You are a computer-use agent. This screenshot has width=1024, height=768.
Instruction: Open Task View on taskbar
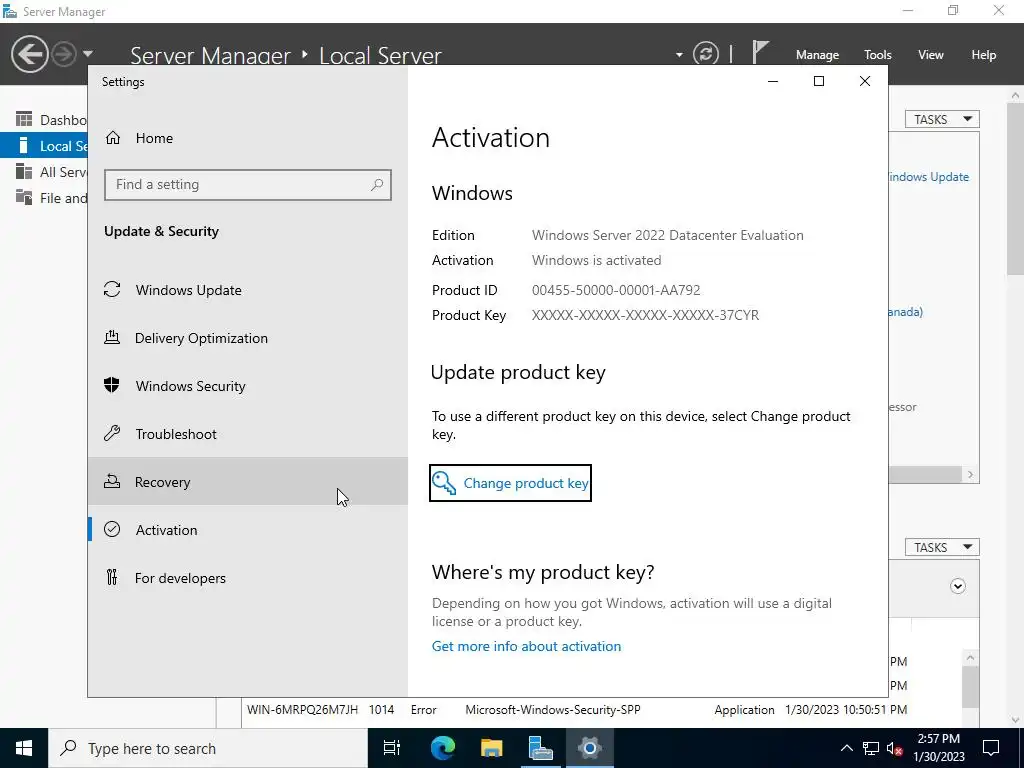click(392, 748)
